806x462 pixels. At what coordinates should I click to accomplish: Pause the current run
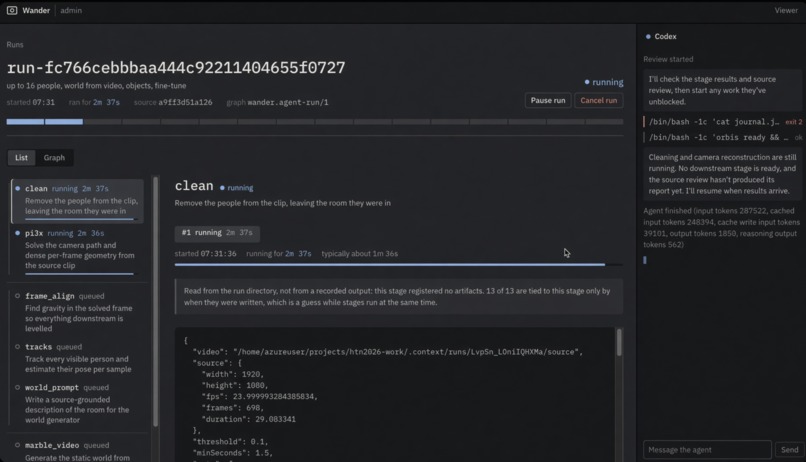[x=547, y=100]
